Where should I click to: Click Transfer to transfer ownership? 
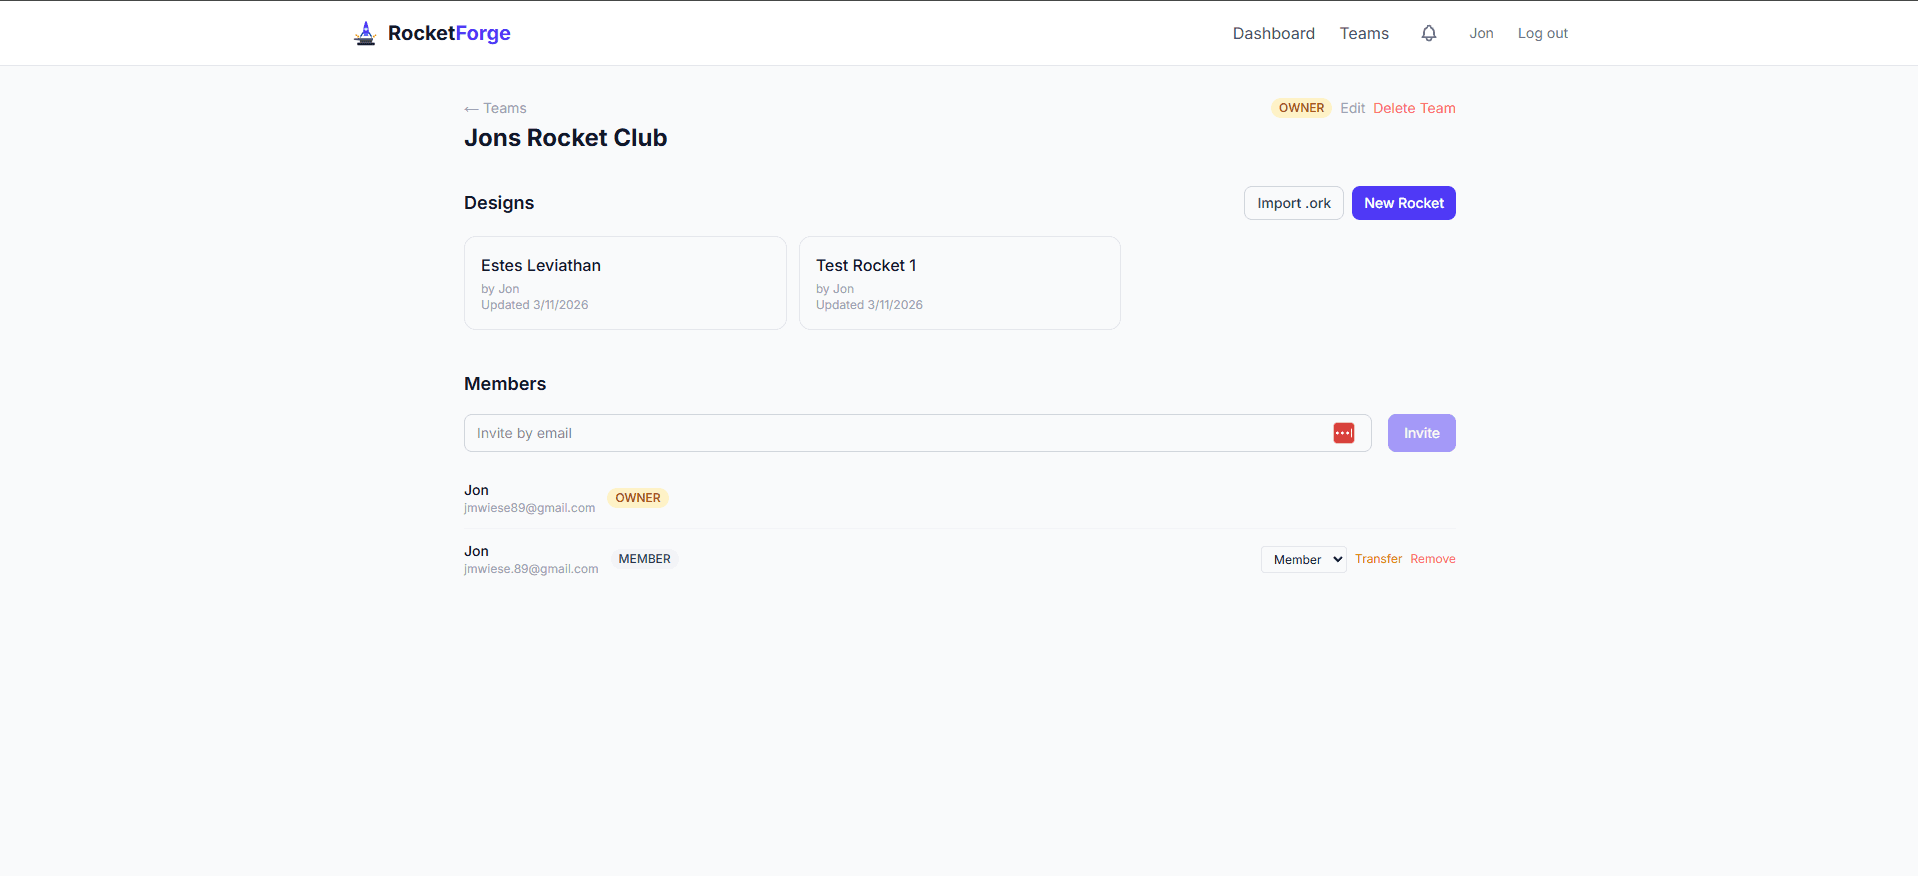coord(1378,559)
